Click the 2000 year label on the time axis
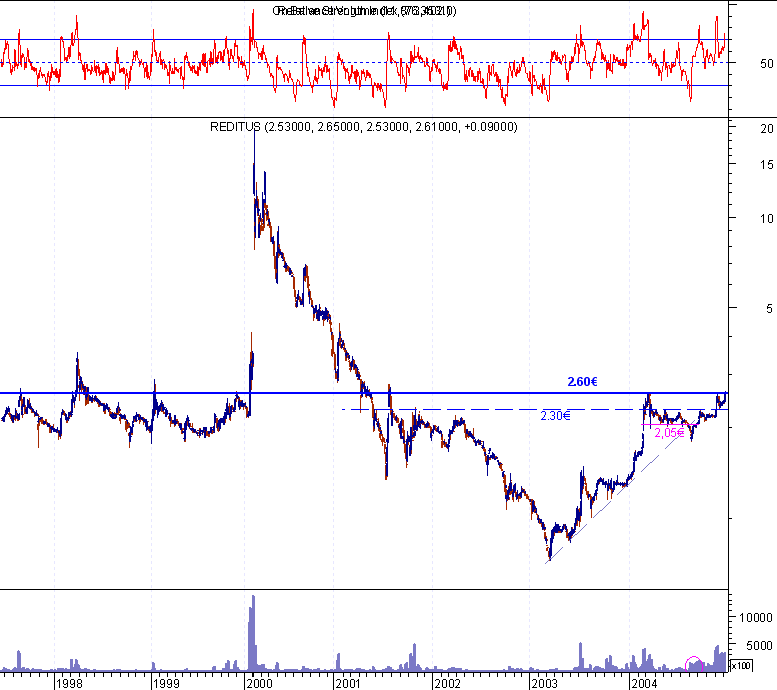 click(260, 684)
